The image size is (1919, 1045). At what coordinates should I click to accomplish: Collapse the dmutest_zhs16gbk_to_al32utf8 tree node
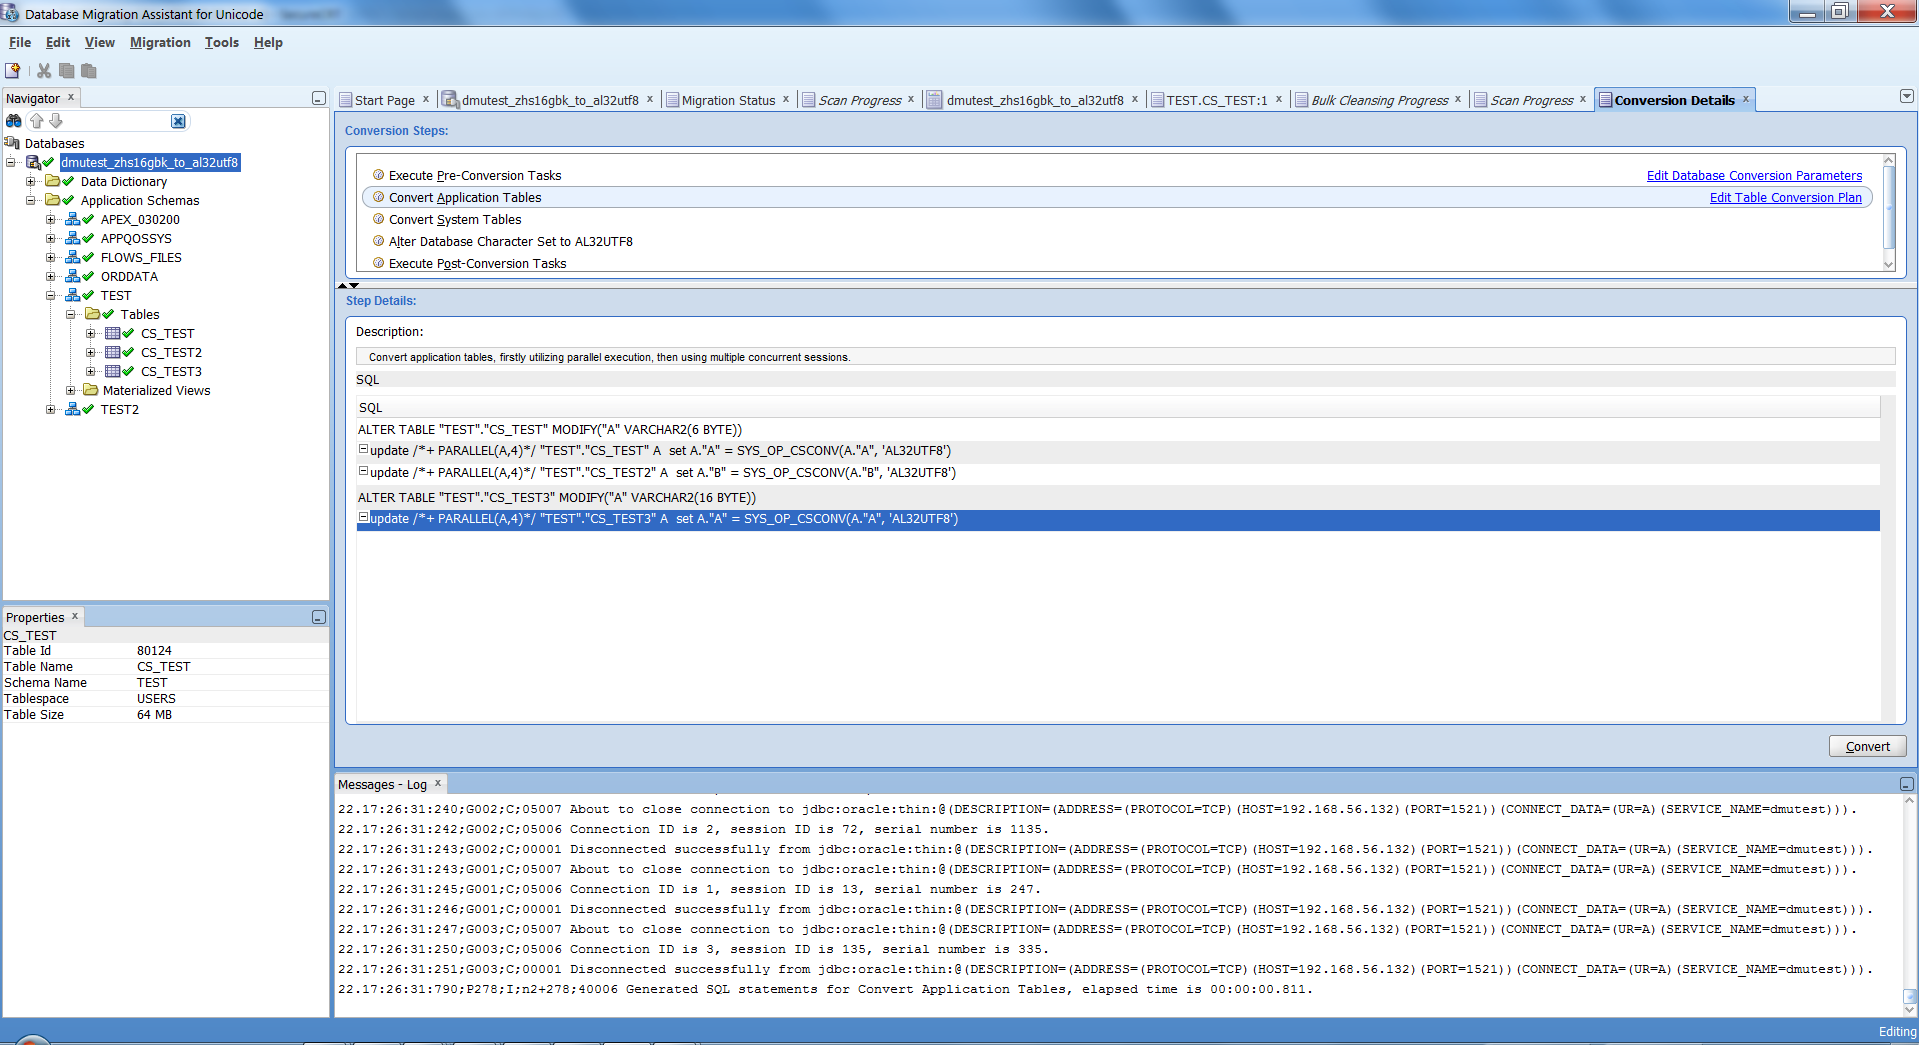(x=11, y=162)
